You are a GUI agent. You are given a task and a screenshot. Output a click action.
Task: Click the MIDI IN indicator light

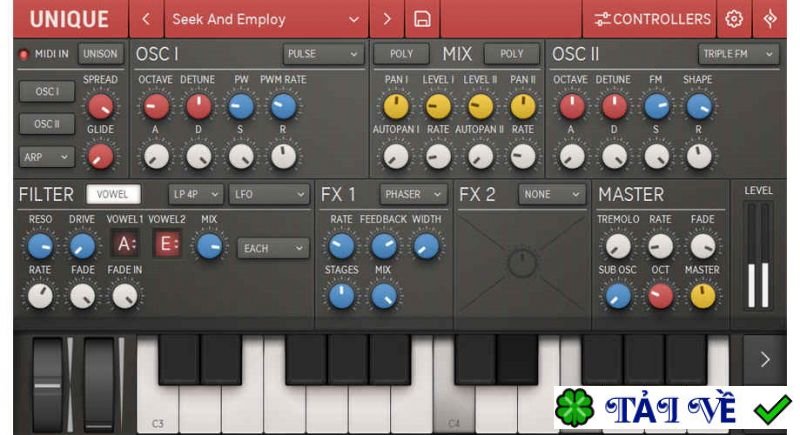coord(23,54)
